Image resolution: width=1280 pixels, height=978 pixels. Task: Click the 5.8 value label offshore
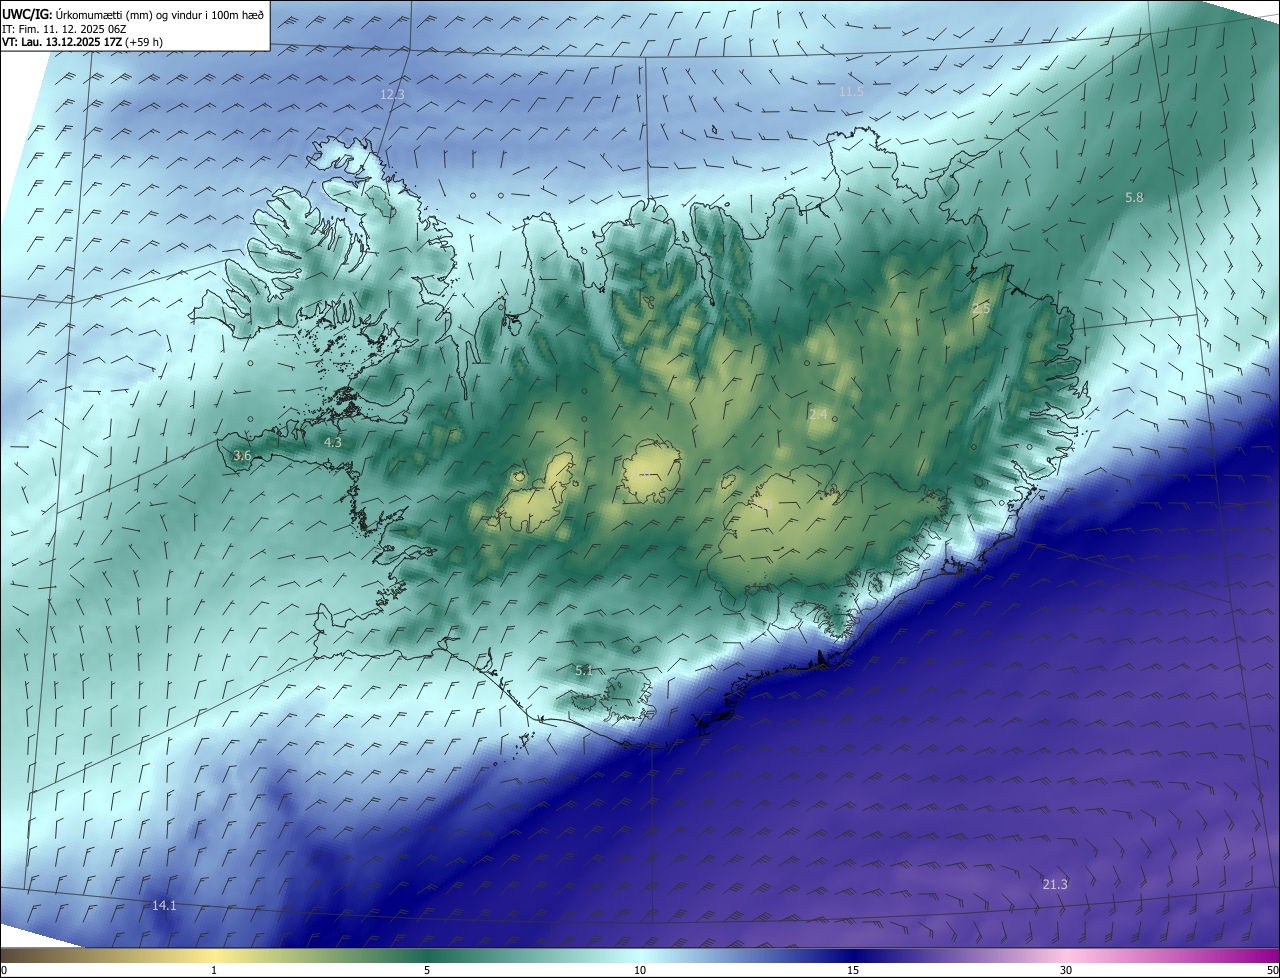click(x=1133, y=198)
